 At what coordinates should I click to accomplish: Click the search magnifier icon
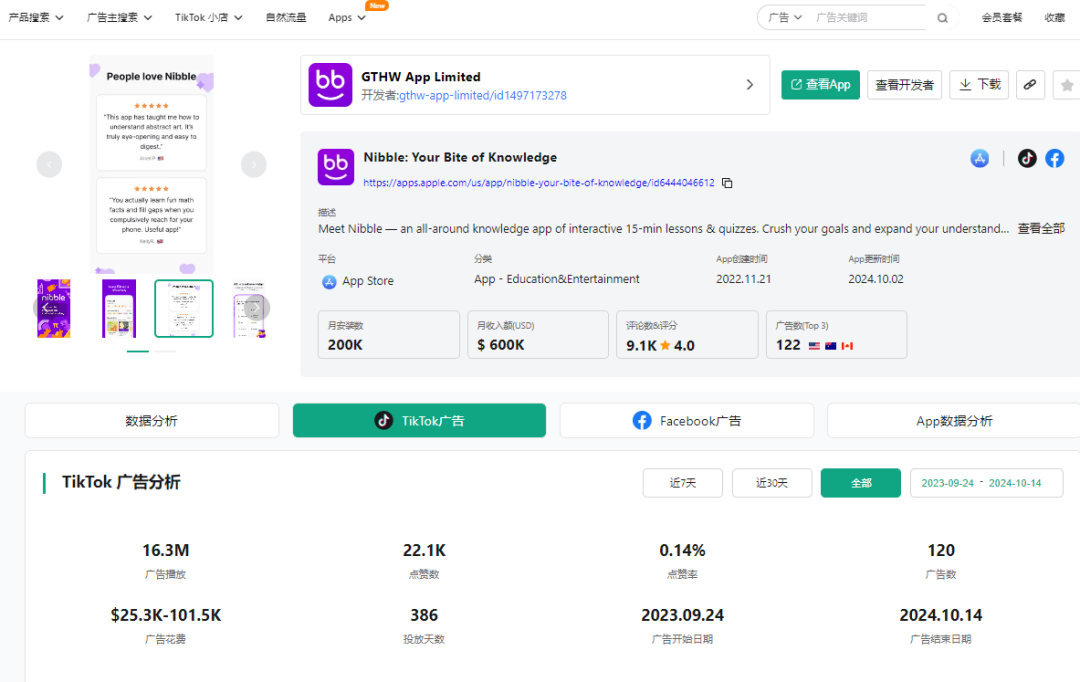coord(942,18)
